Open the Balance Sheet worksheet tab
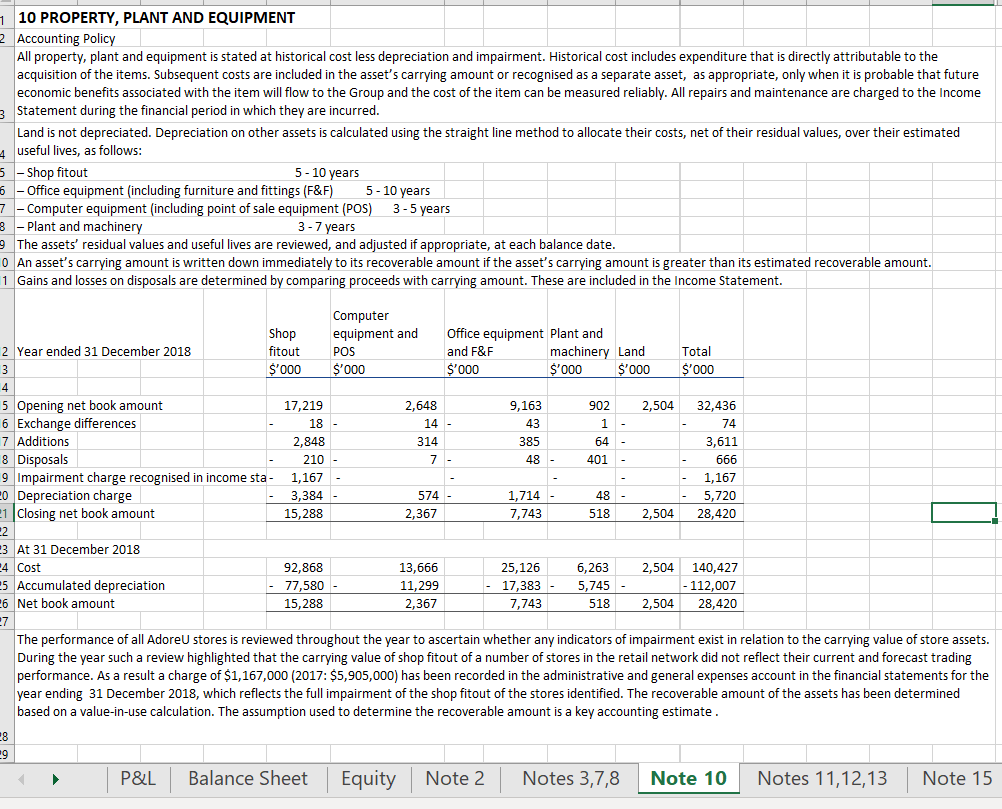 246,778
